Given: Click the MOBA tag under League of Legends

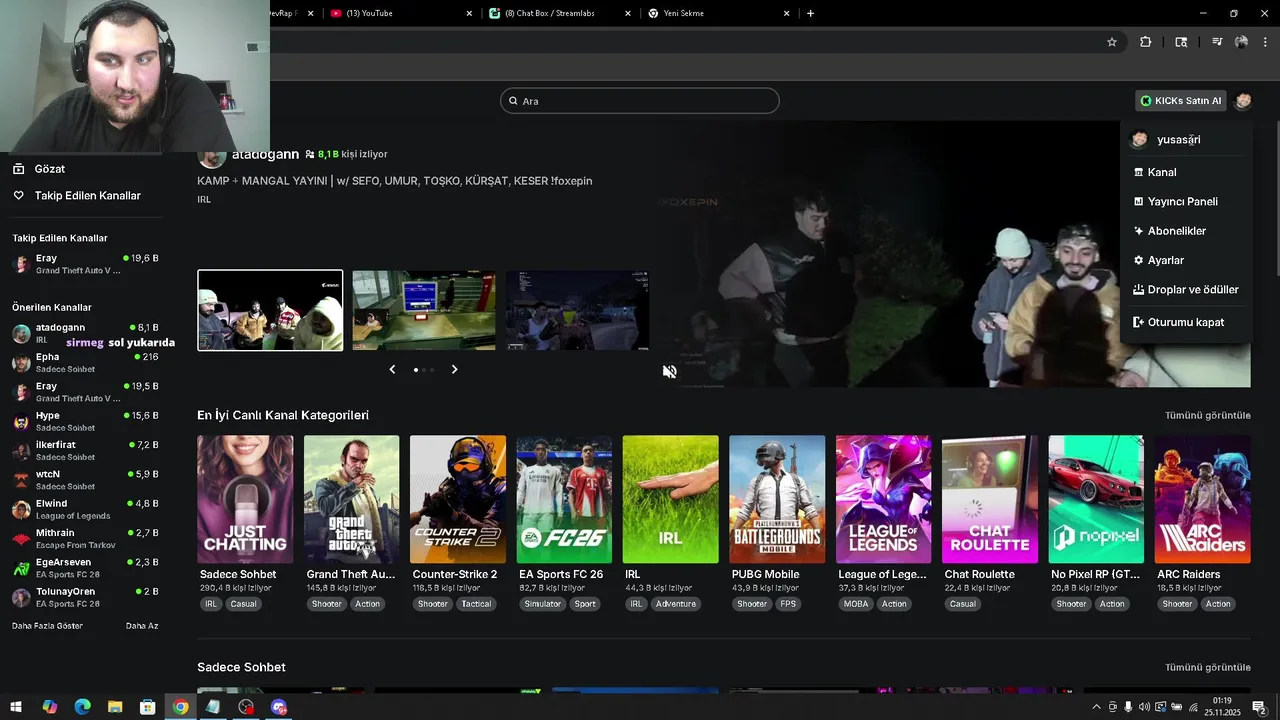Looking at the screenshot, I should (x=856, y=604).
